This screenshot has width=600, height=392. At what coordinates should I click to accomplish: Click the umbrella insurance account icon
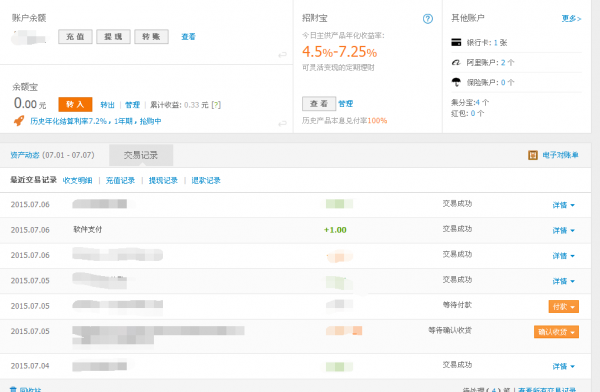(456, 82)
